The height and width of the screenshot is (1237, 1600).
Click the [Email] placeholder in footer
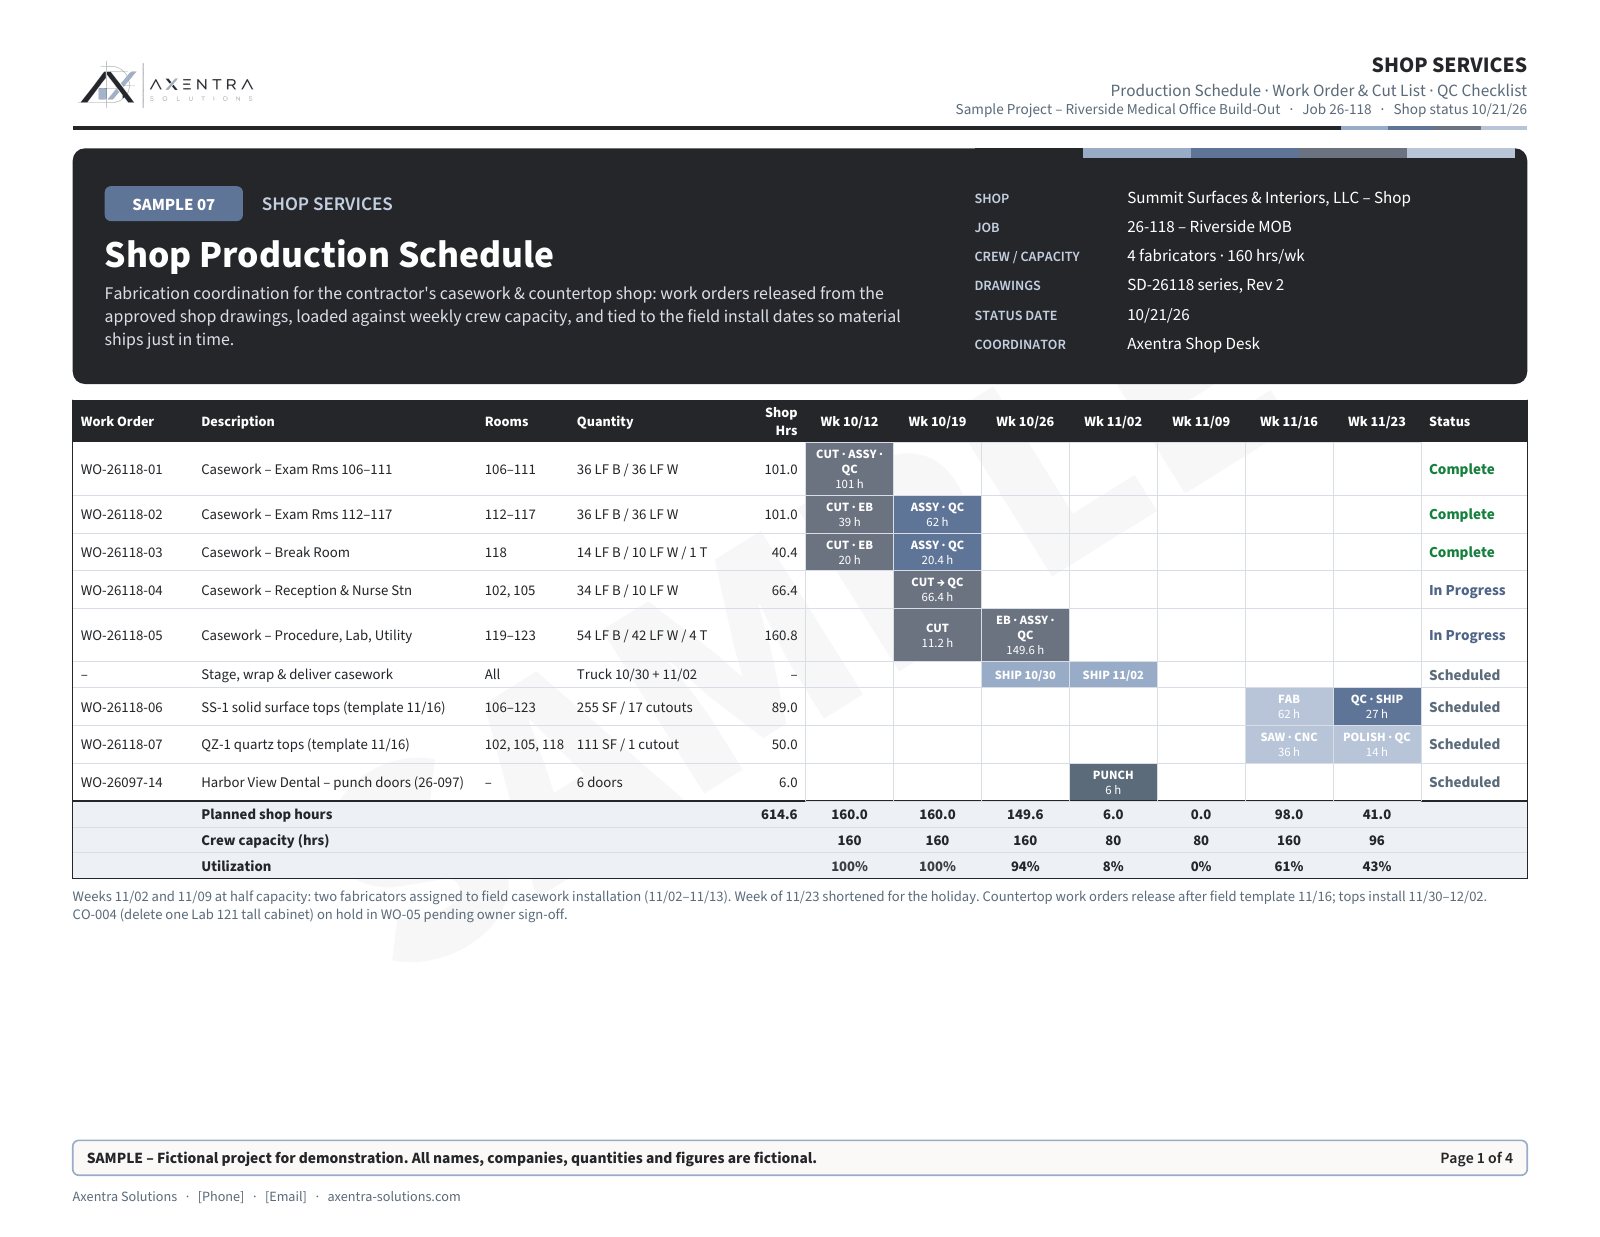tap(285, 1196)
